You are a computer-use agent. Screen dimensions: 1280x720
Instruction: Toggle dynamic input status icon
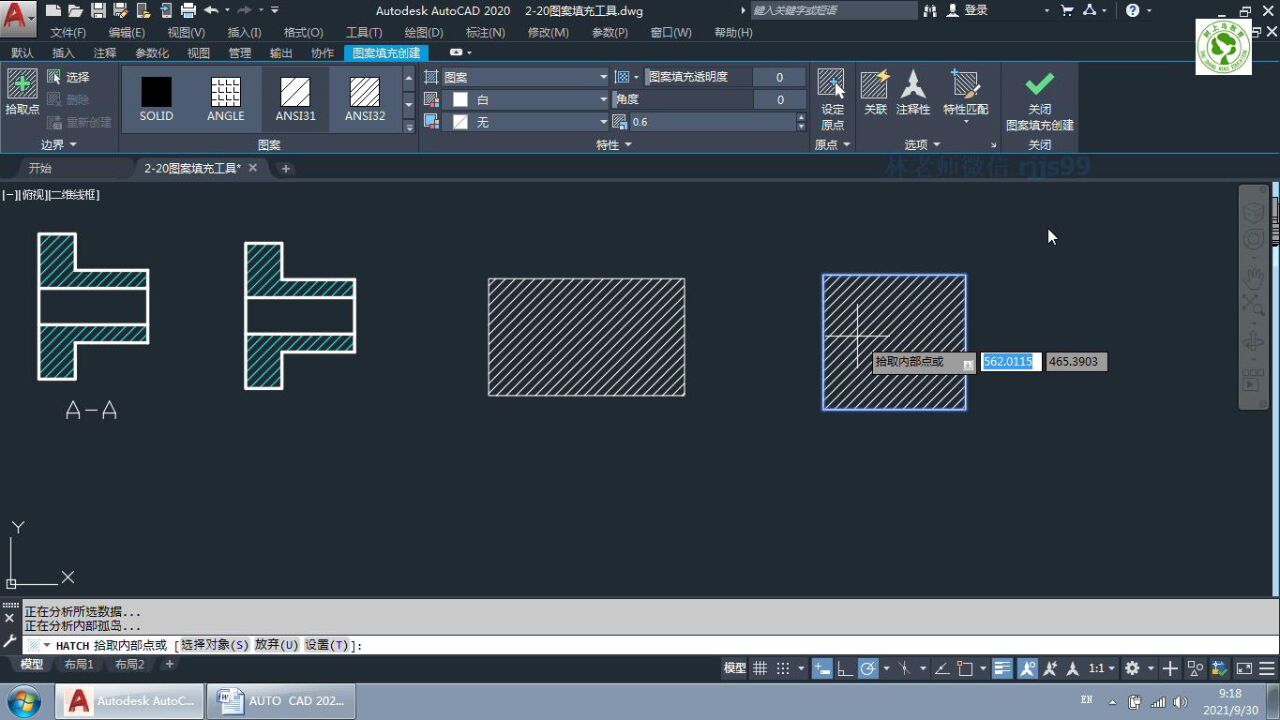tap(822, 668)
